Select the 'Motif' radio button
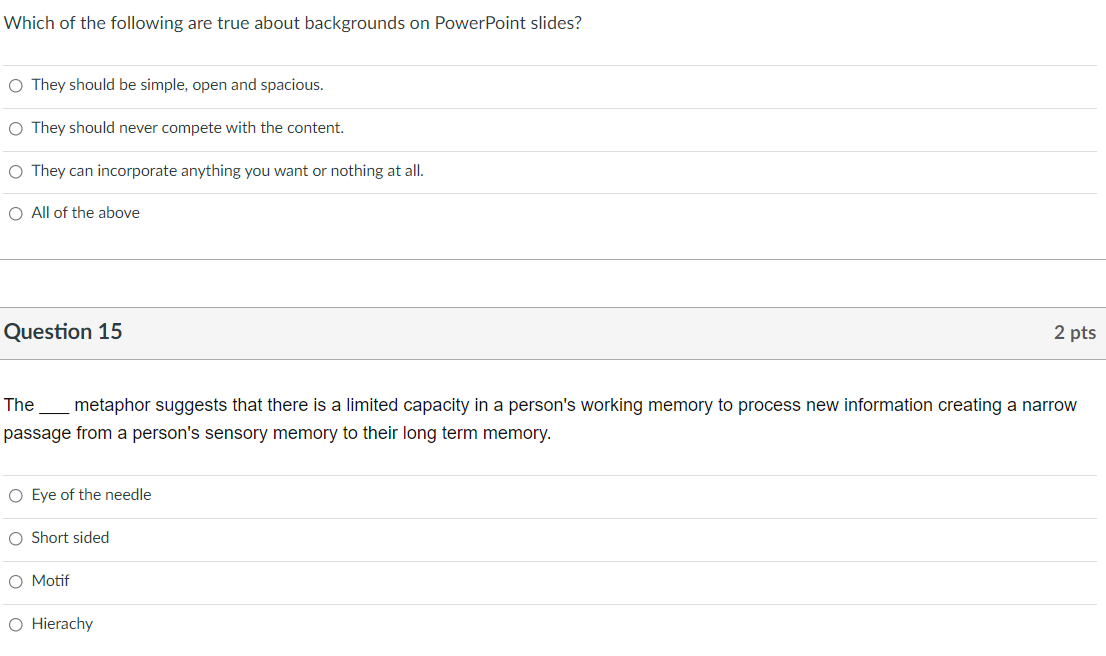 tap(15, 581)
